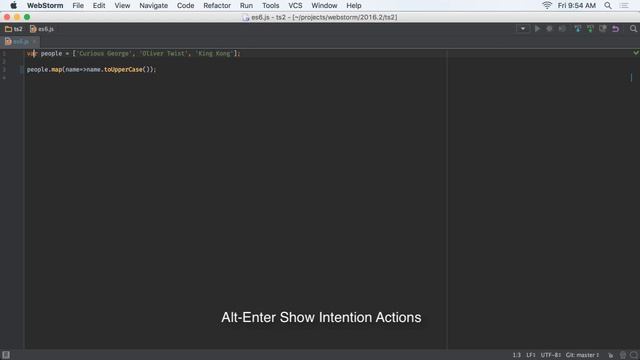The height and width of the screenshot is (360, 640).
Task: Click line number 1 in the gutter
Action: [x=4, y=53]
